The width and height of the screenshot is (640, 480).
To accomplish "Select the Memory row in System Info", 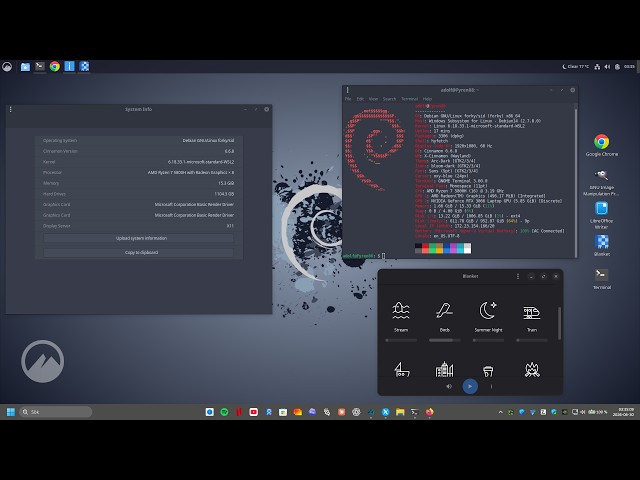I will click(139, 183).
